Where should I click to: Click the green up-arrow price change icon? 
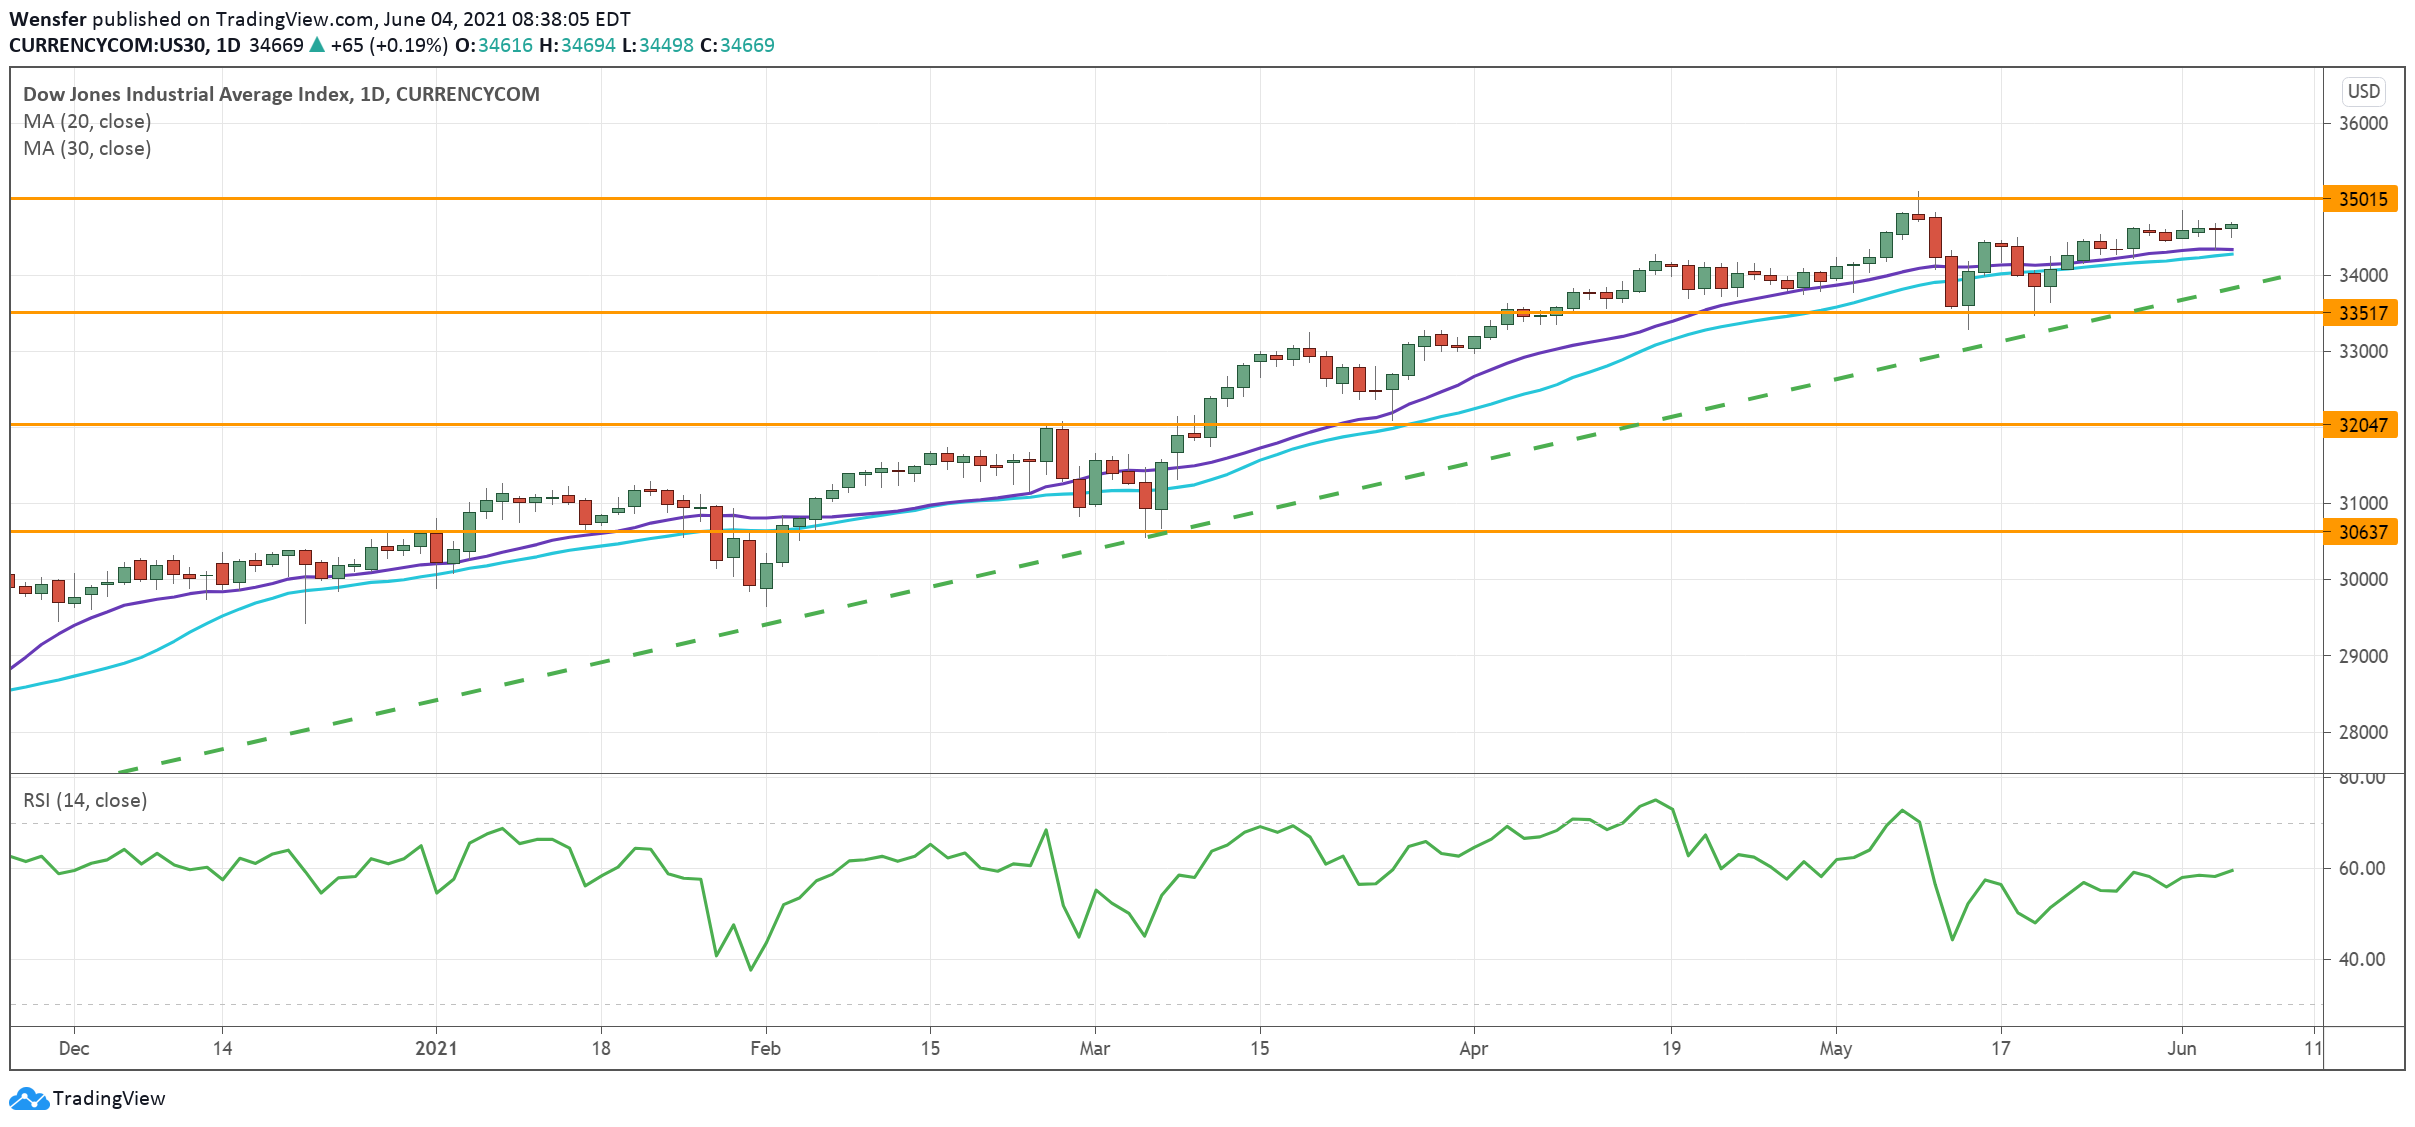(317, 45)
